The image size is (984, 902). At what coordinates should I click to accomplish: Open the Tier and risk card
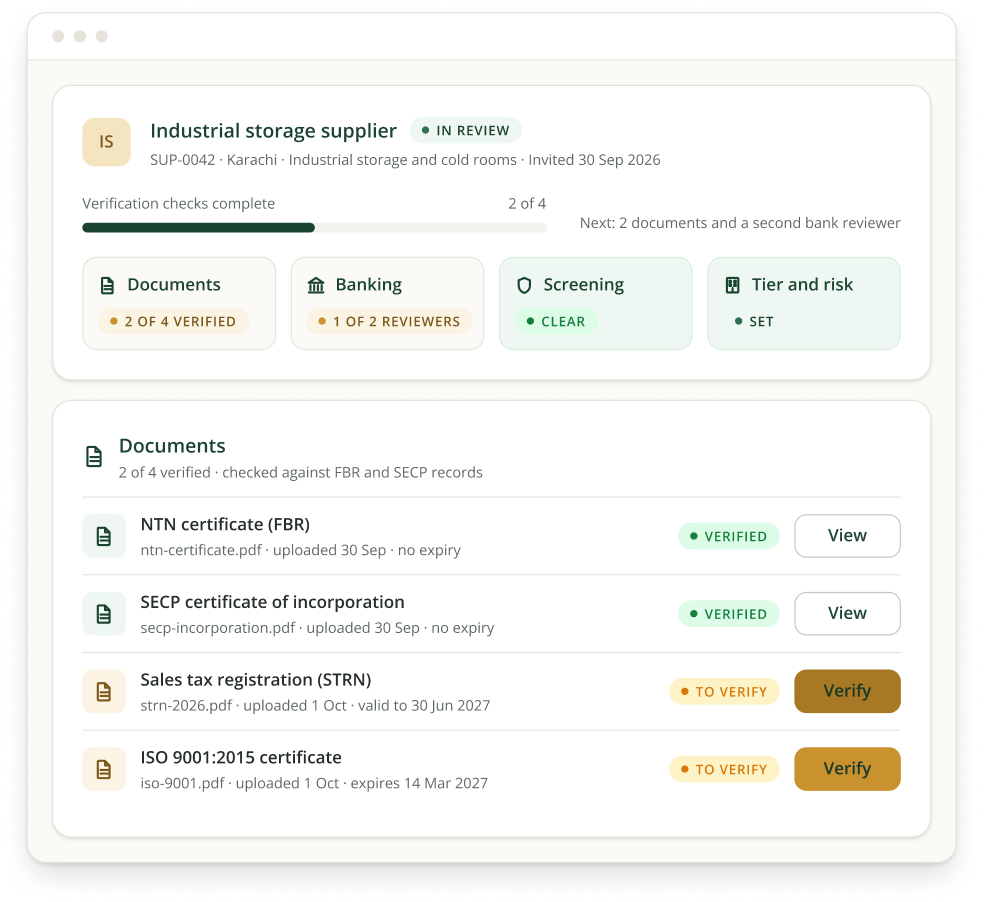click(804, 303)
